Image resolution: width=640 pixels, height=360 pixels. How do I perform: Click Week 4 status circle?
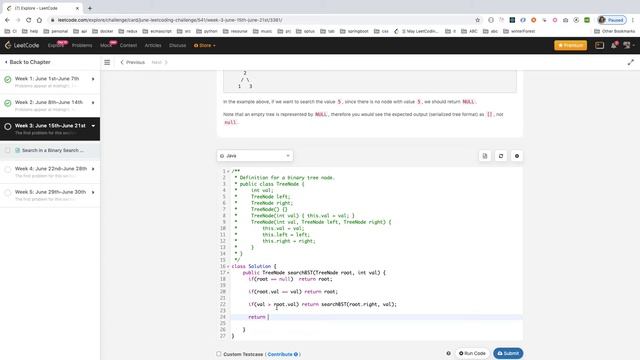click(8, 169)
